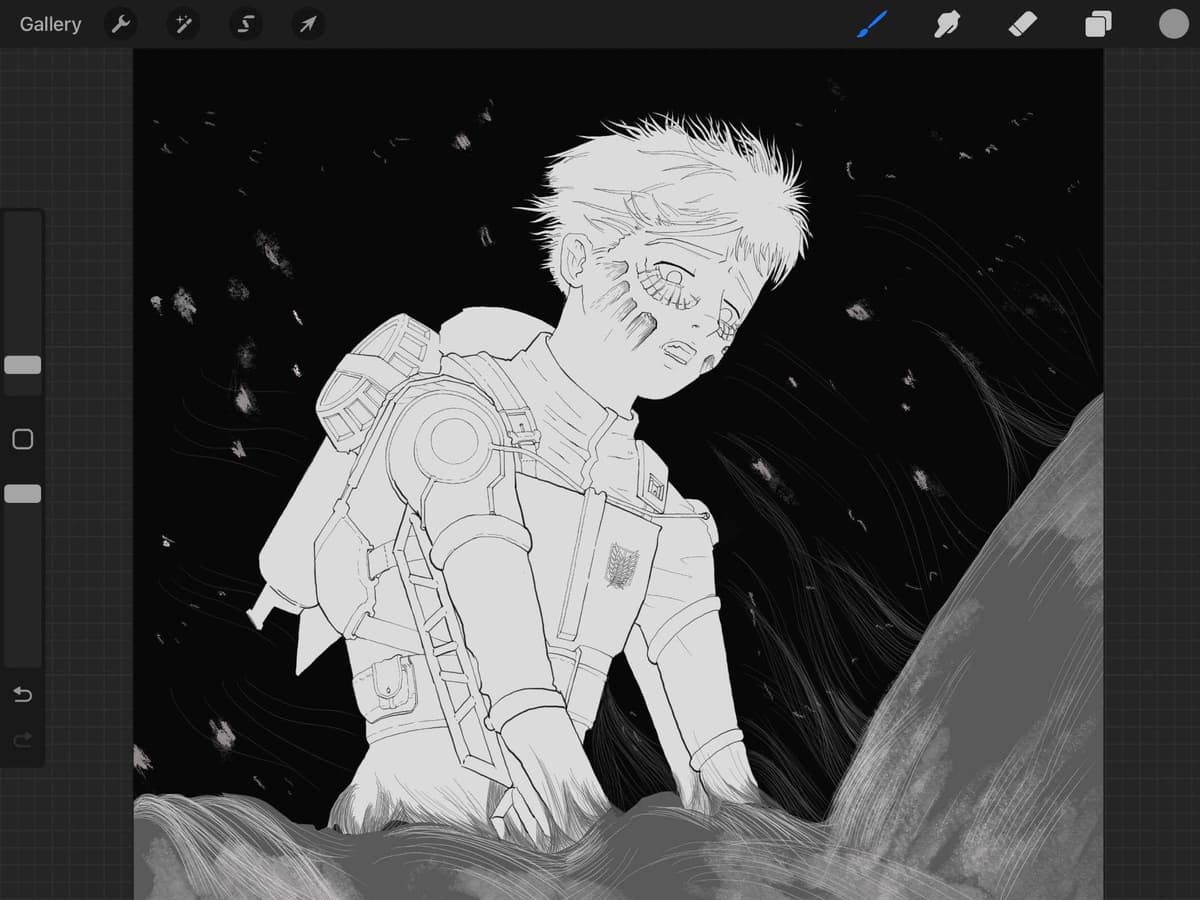Viewport: 1200px width, 900px height.
Task: Open the Layers panel
Action: click(x=1098, y=24)
